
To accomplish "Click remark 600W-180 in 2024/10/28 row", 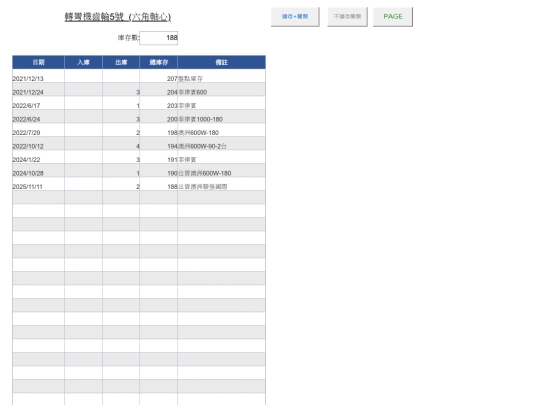I will coord(221,170).
